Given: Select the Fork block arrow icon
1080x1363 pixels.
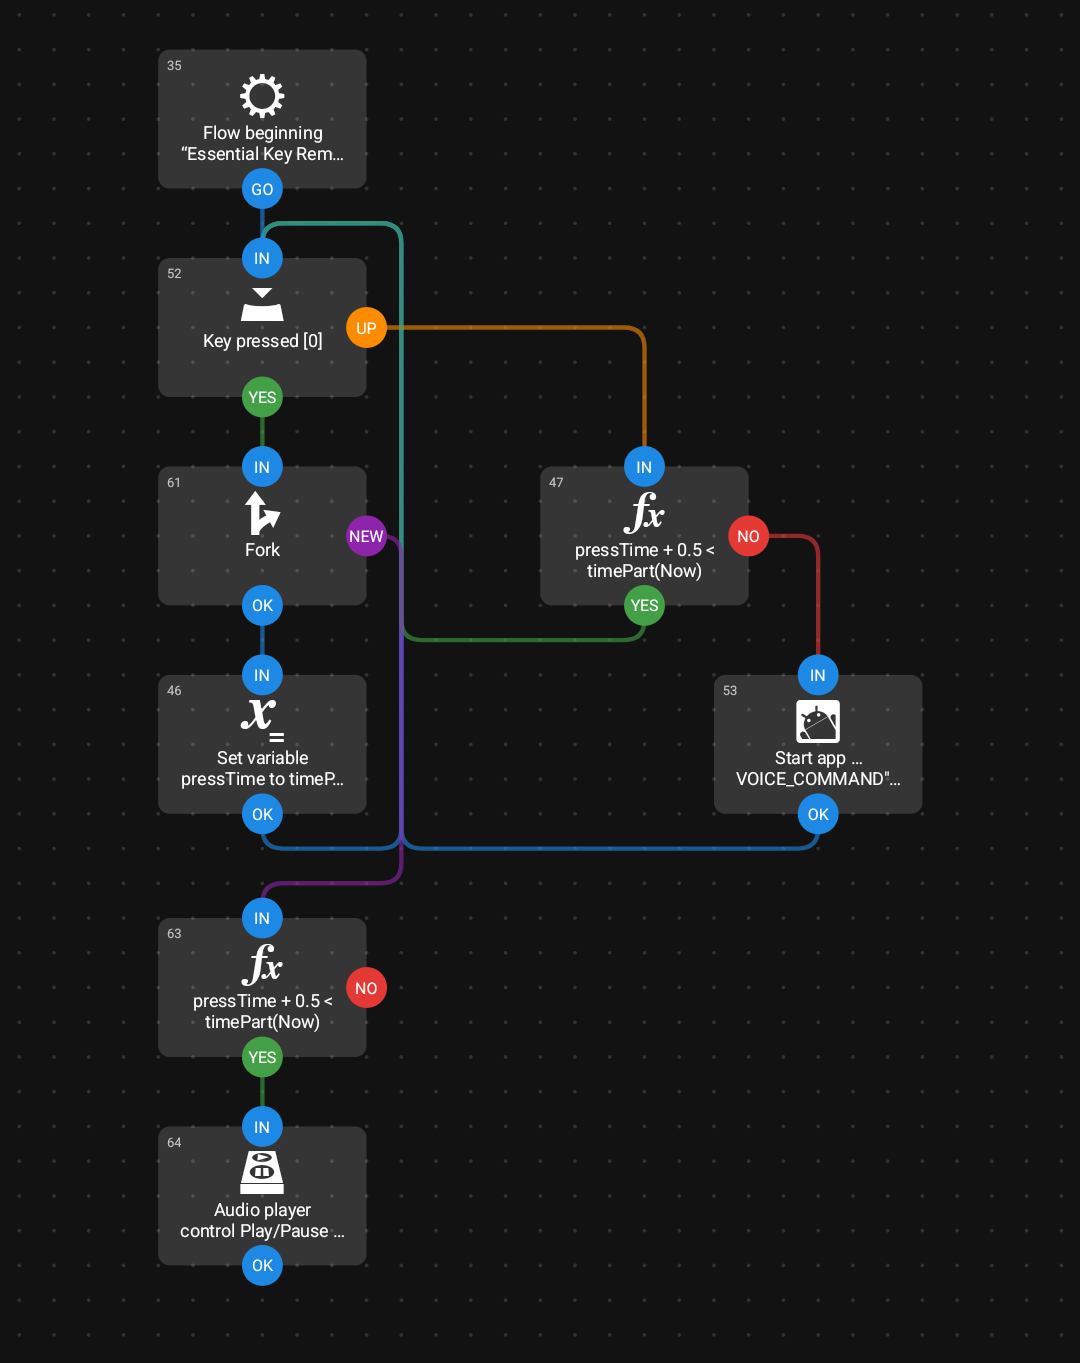Looking at the screenshot, I should 262,513.
